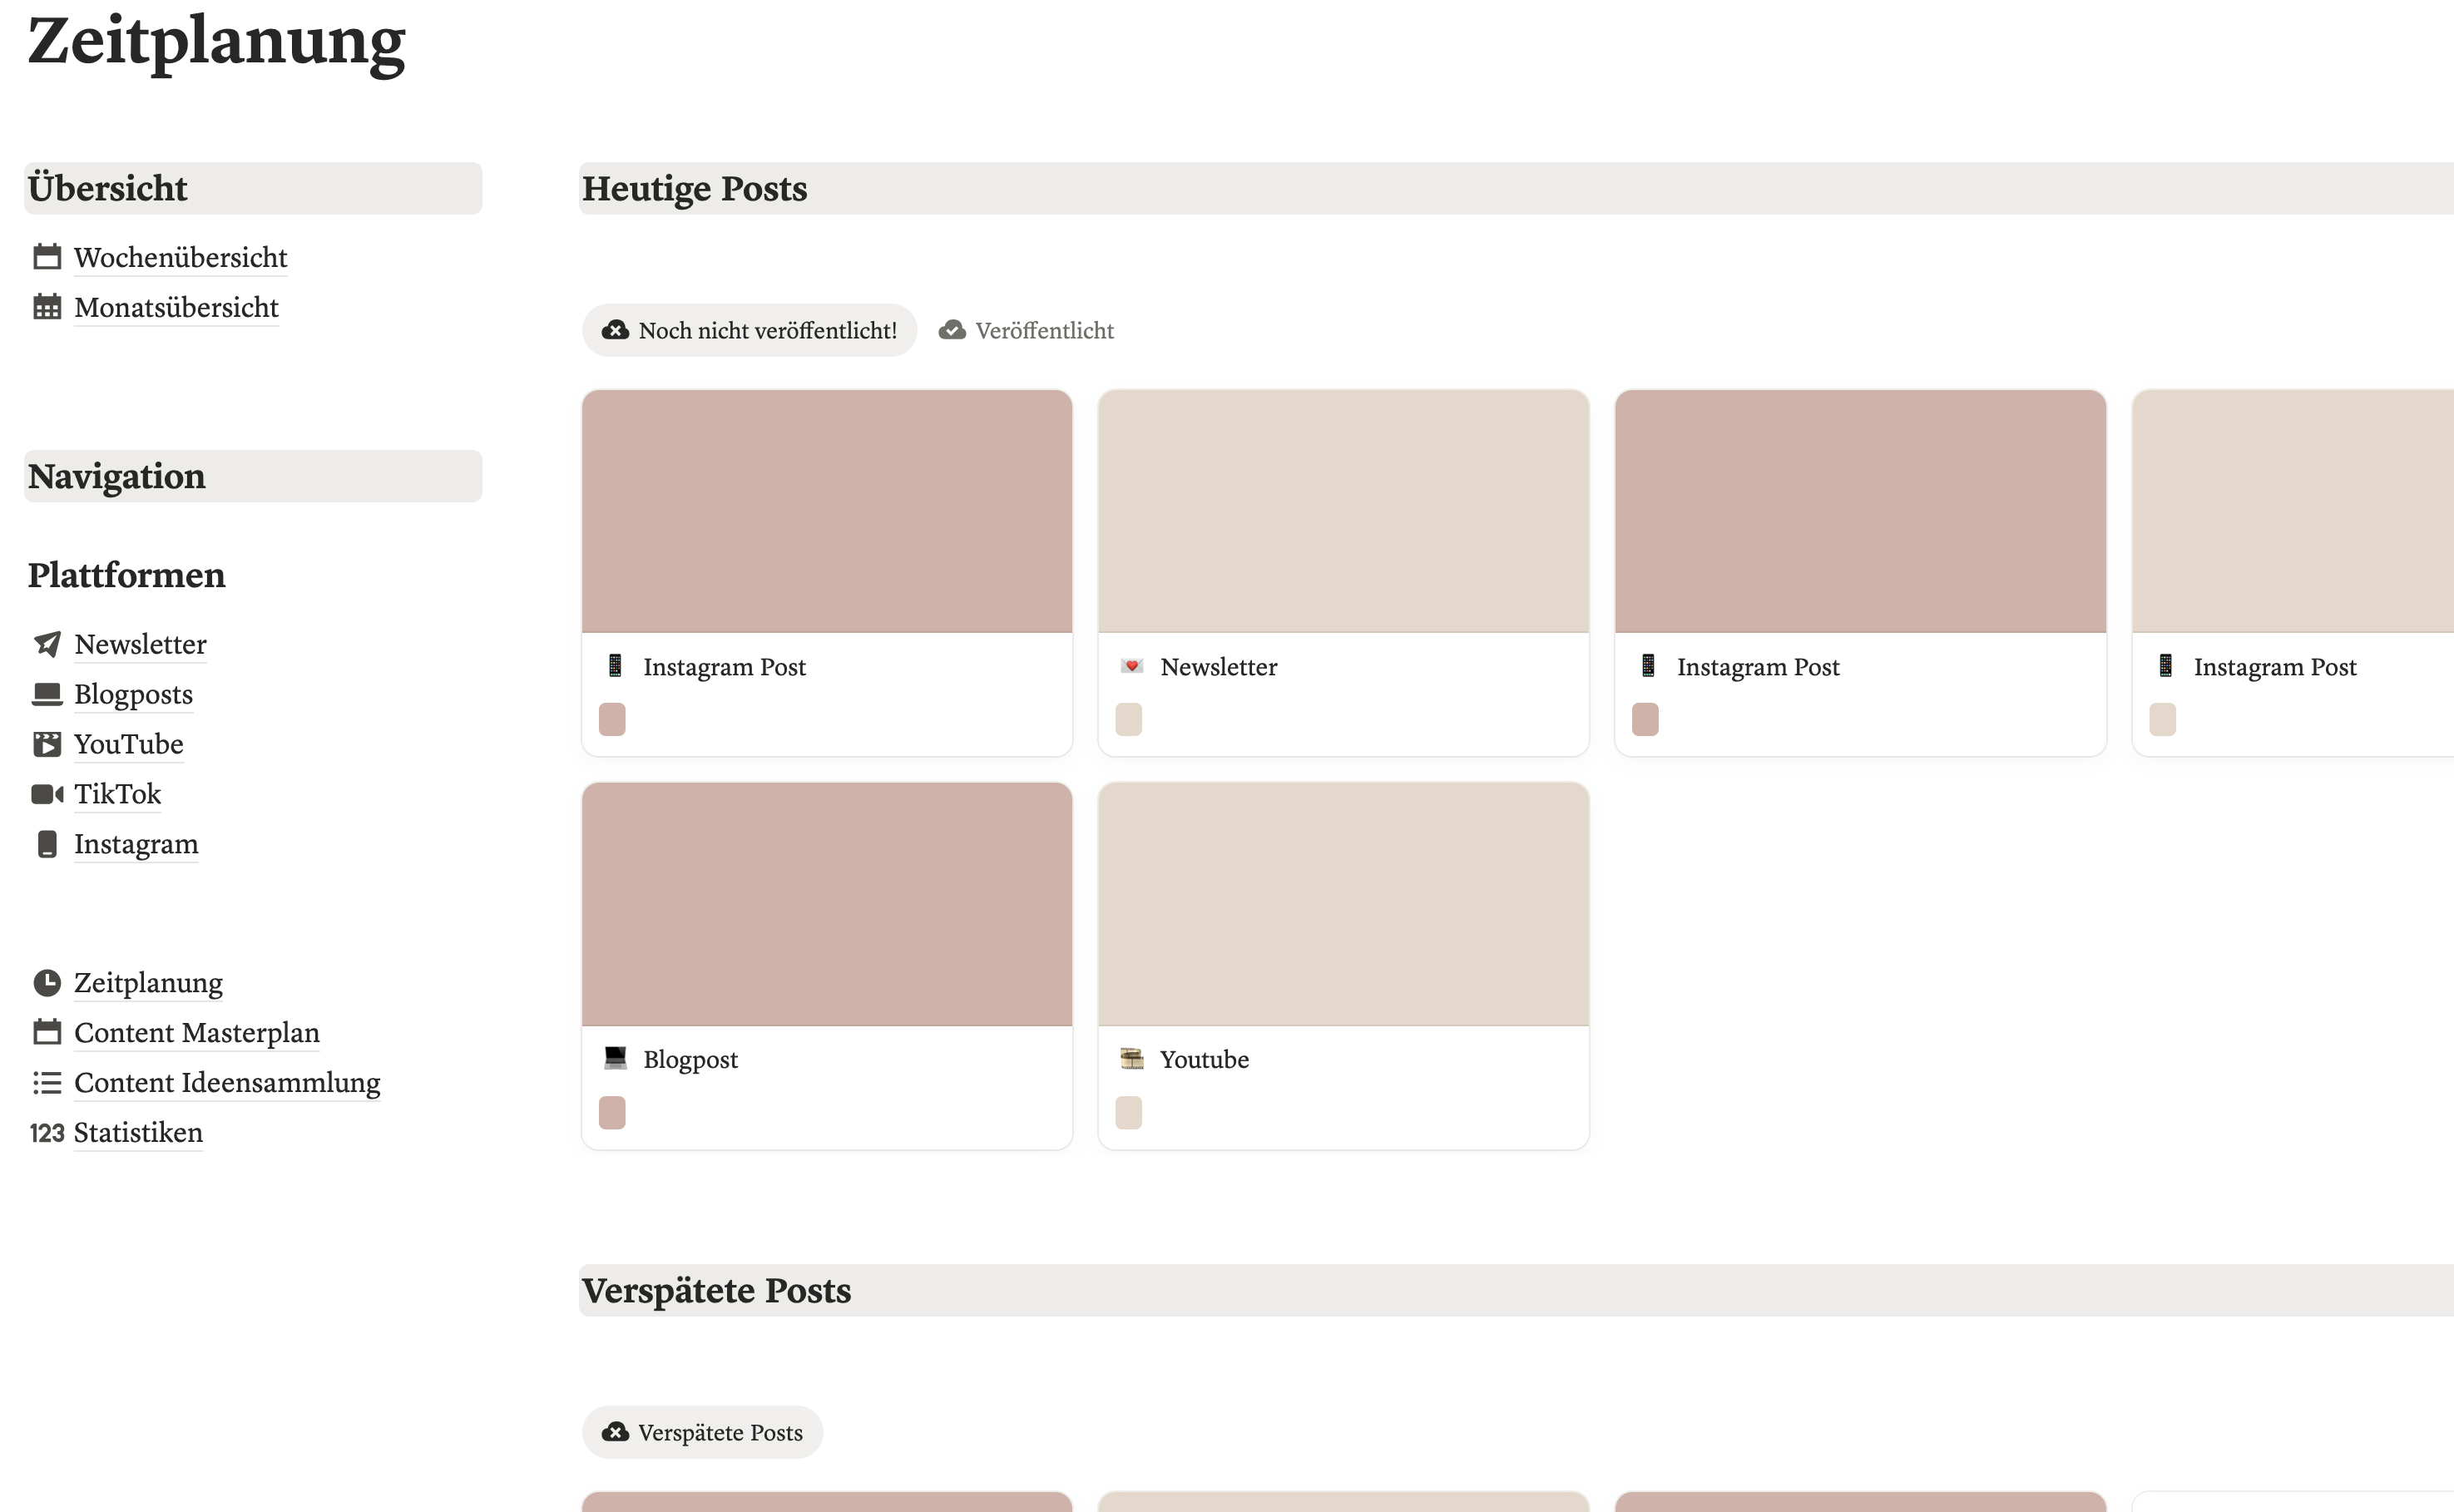Click the Heutige Posts heading
Image resolution: width=2454 pixels, height=1512 pixels.
[695, 188]
